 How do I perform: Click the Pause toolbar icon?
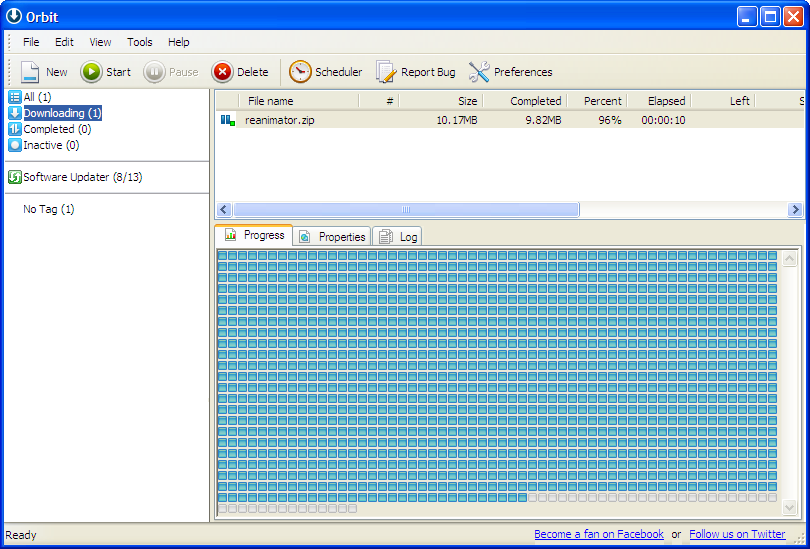point(154,72)
